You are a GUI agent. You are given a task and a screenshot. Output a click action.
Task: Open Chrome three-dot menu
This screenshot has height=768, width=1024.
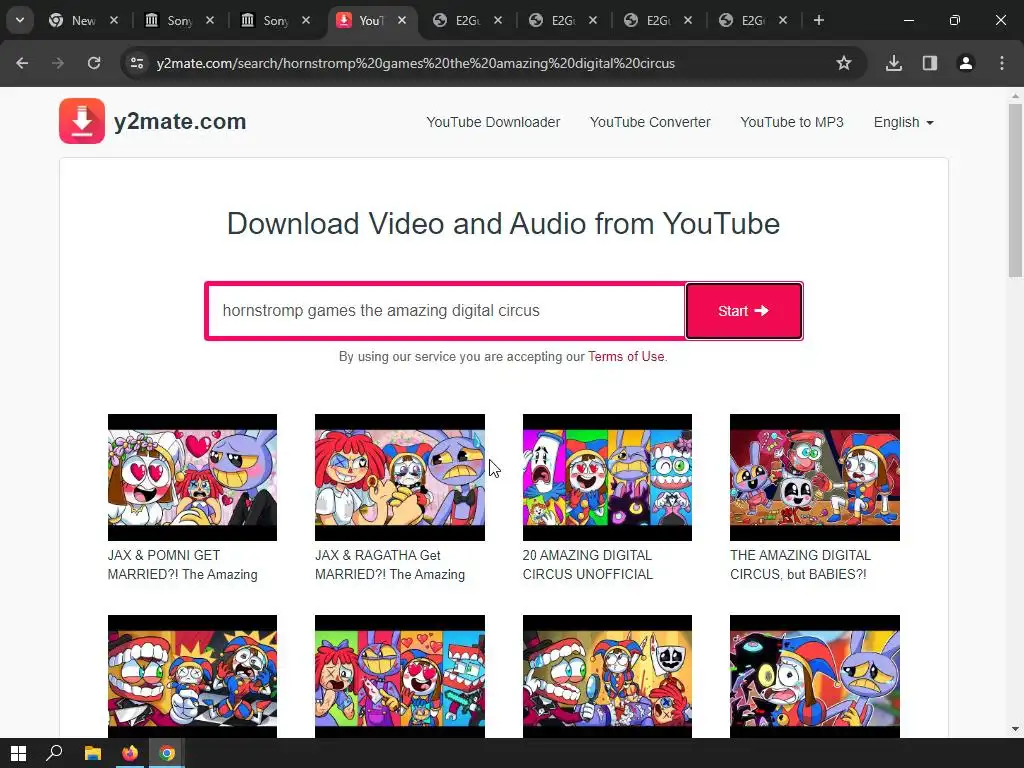pyautogui.click(x=1002, y=63)
